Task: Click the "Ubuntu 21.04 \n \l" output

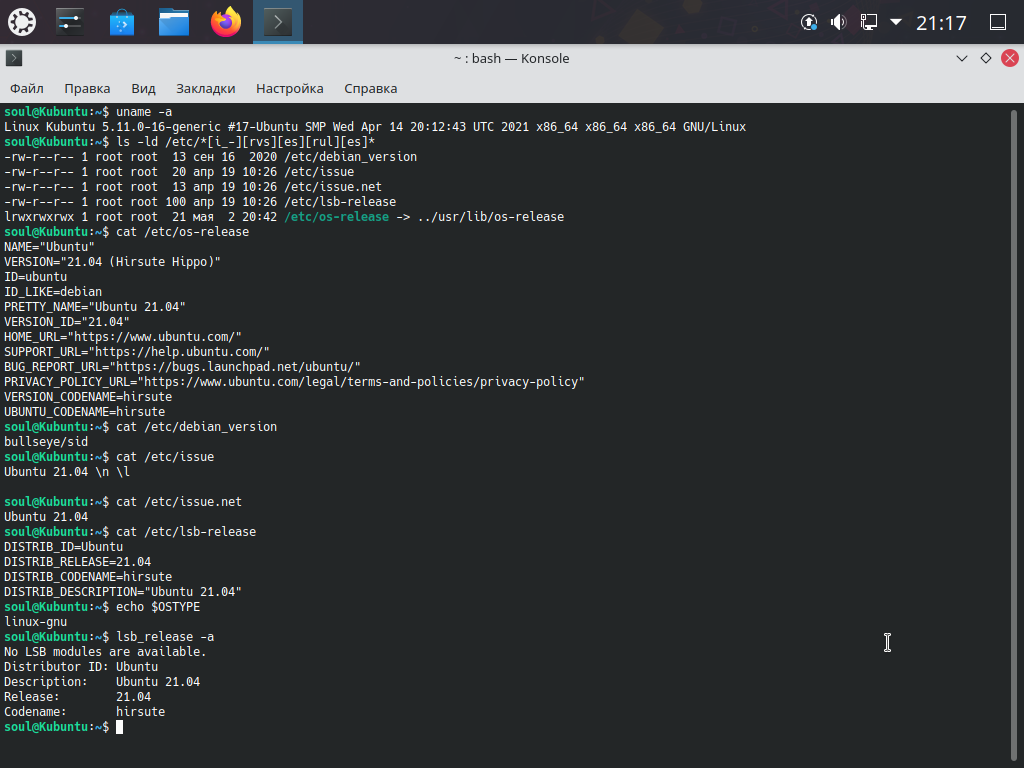Action: pos(67,472)
